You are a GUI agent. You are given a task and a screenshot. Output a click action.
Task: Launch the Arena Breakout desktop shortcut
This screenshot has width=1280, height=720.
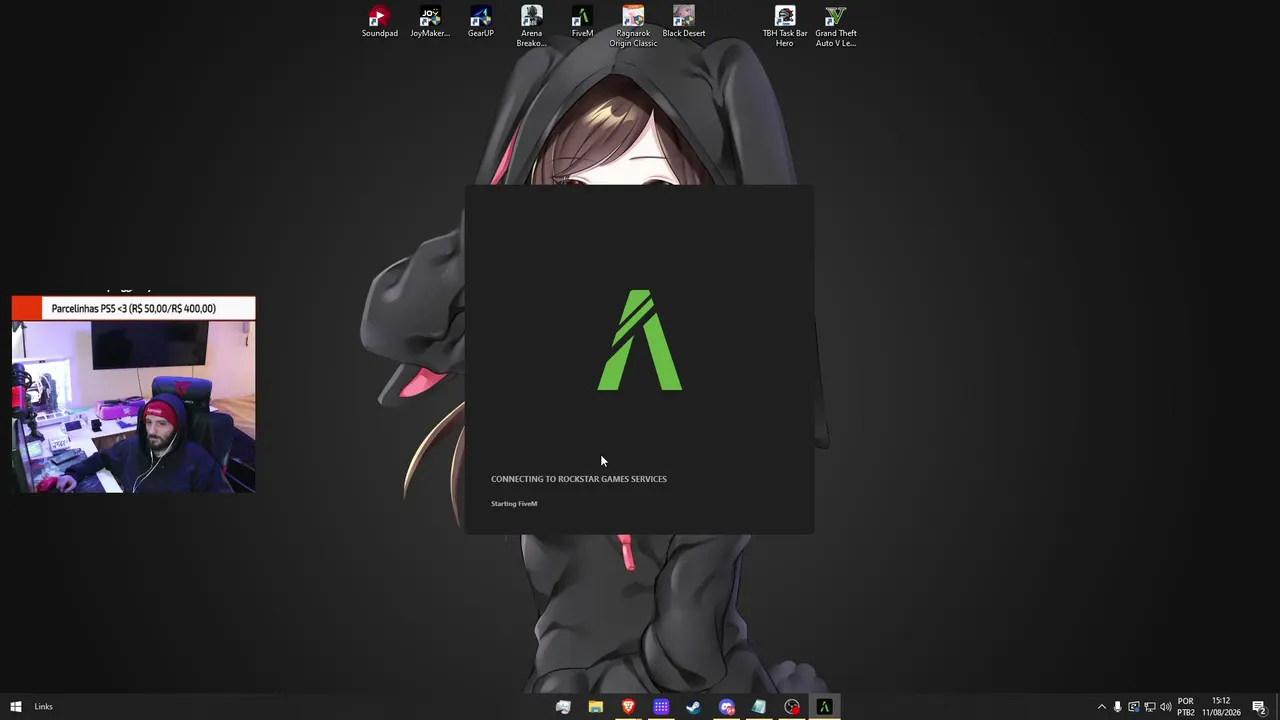click(x=531, y=26)
